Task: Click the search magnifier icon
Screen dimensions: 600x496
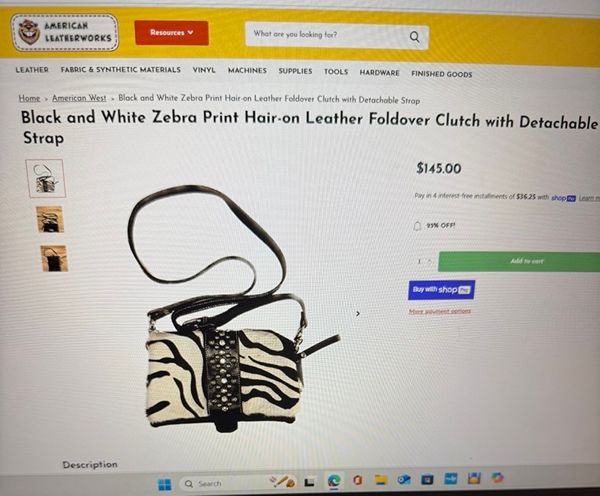Action: coord(414,37)
